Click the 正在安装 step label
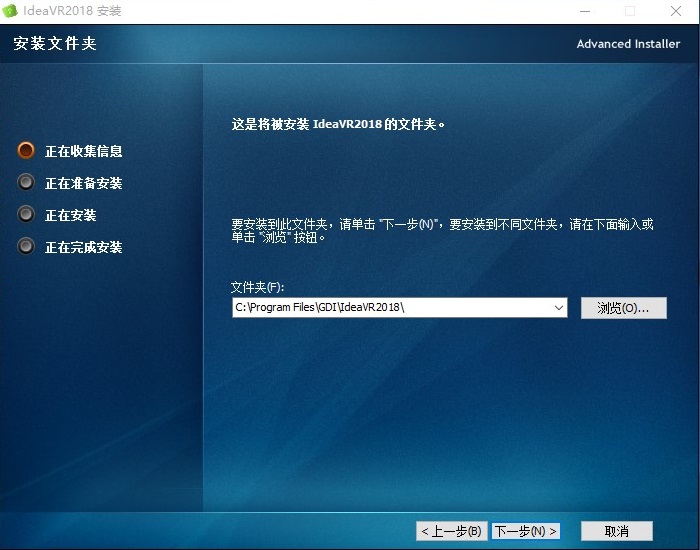Screen dimensions: 700x550 (71, 215)
